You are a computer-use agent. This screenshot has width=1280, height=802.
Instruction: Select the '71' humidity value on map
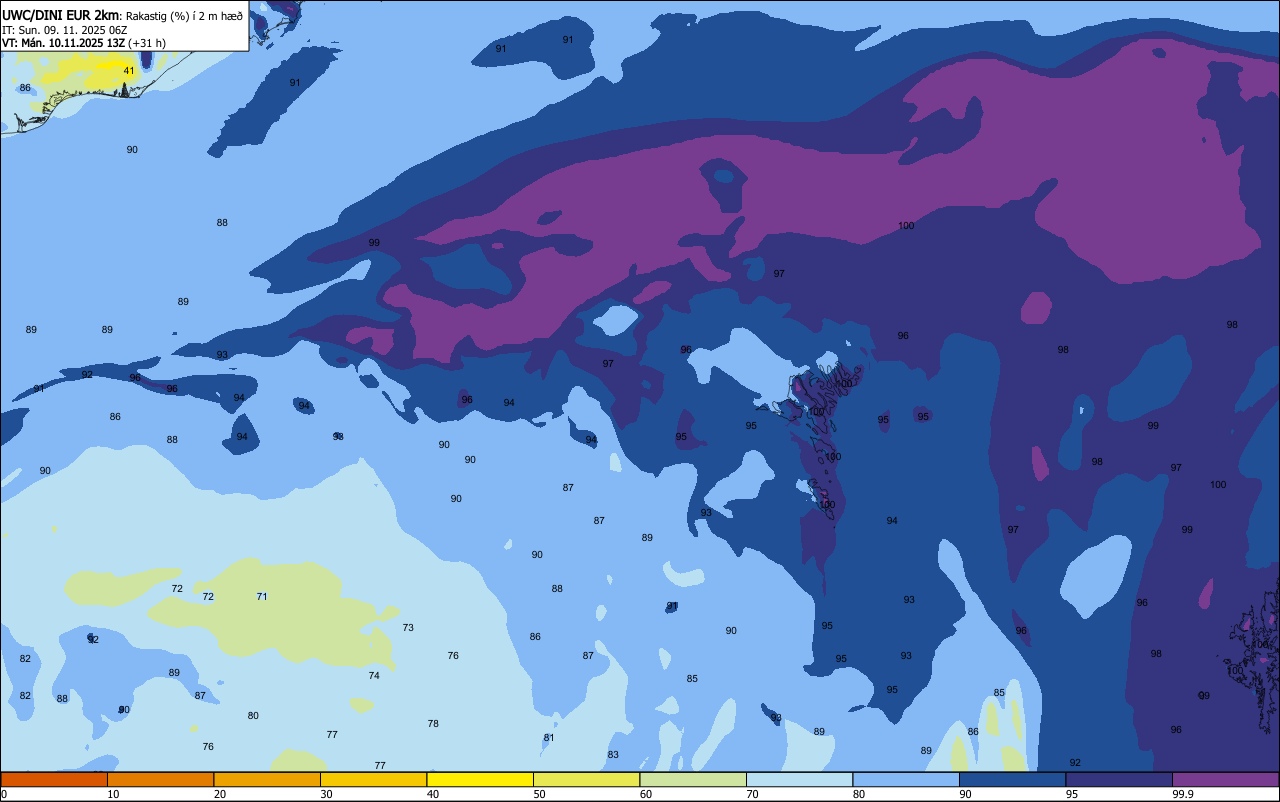pos(262,597)
